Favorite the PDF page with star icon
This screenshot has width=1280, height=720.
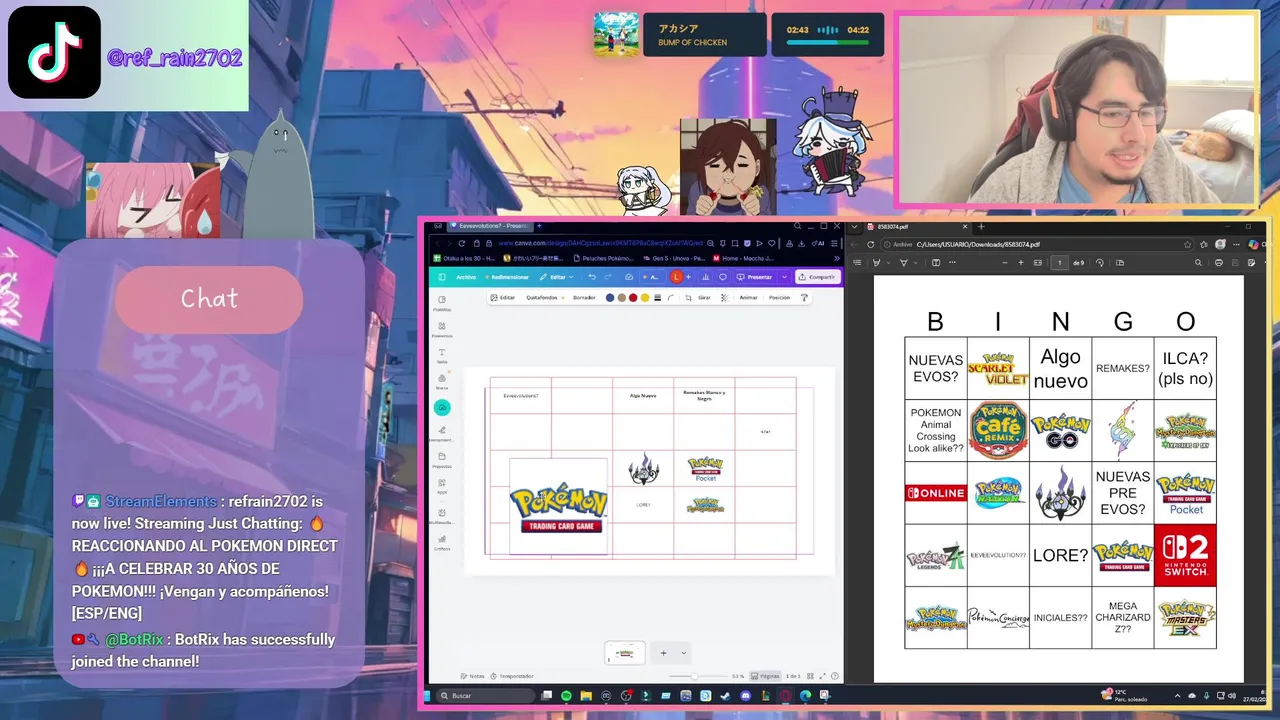tap(1187, 245)
